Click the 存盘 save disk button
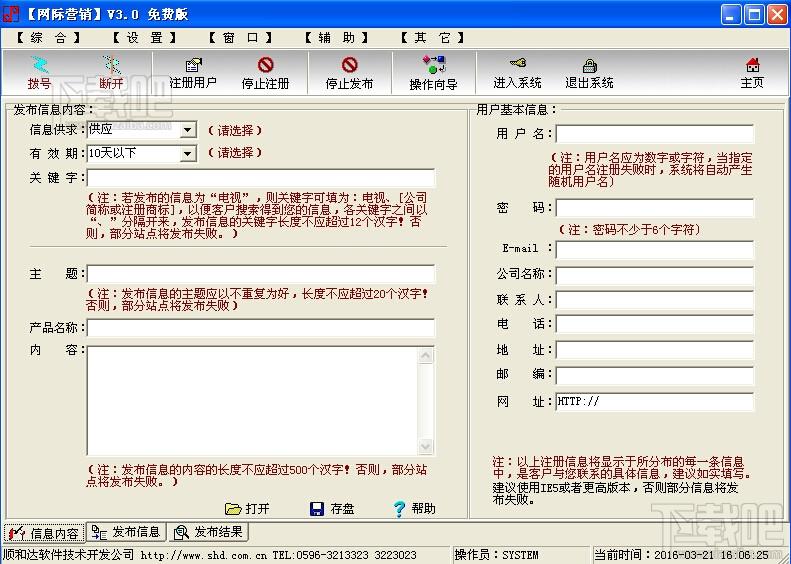791x564 pixels. [x=332, y=509]
